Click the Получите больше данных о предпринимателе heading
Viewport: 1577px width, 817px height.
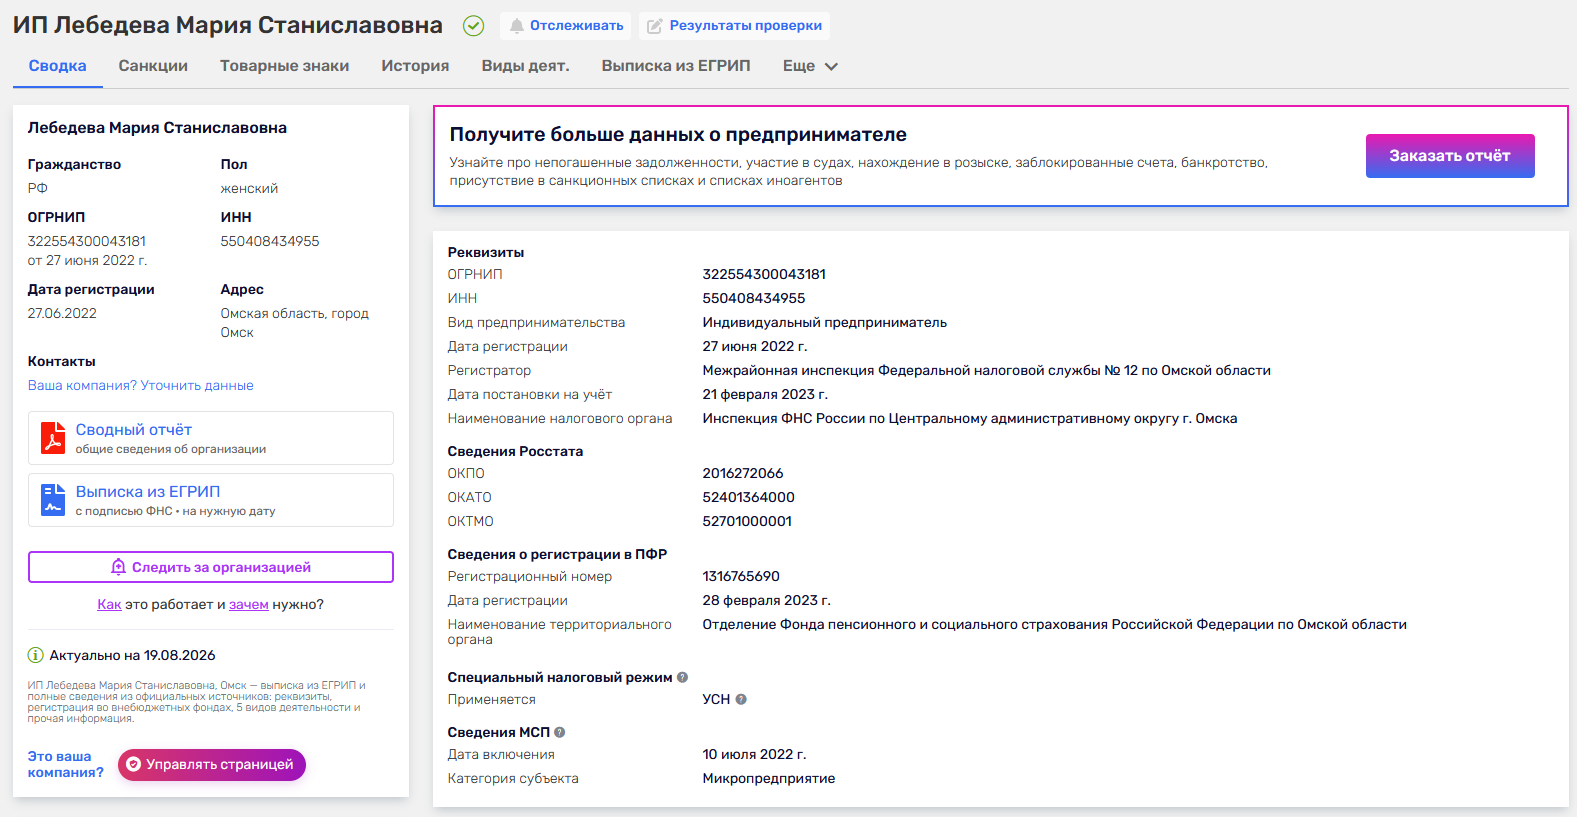point(678,135)
